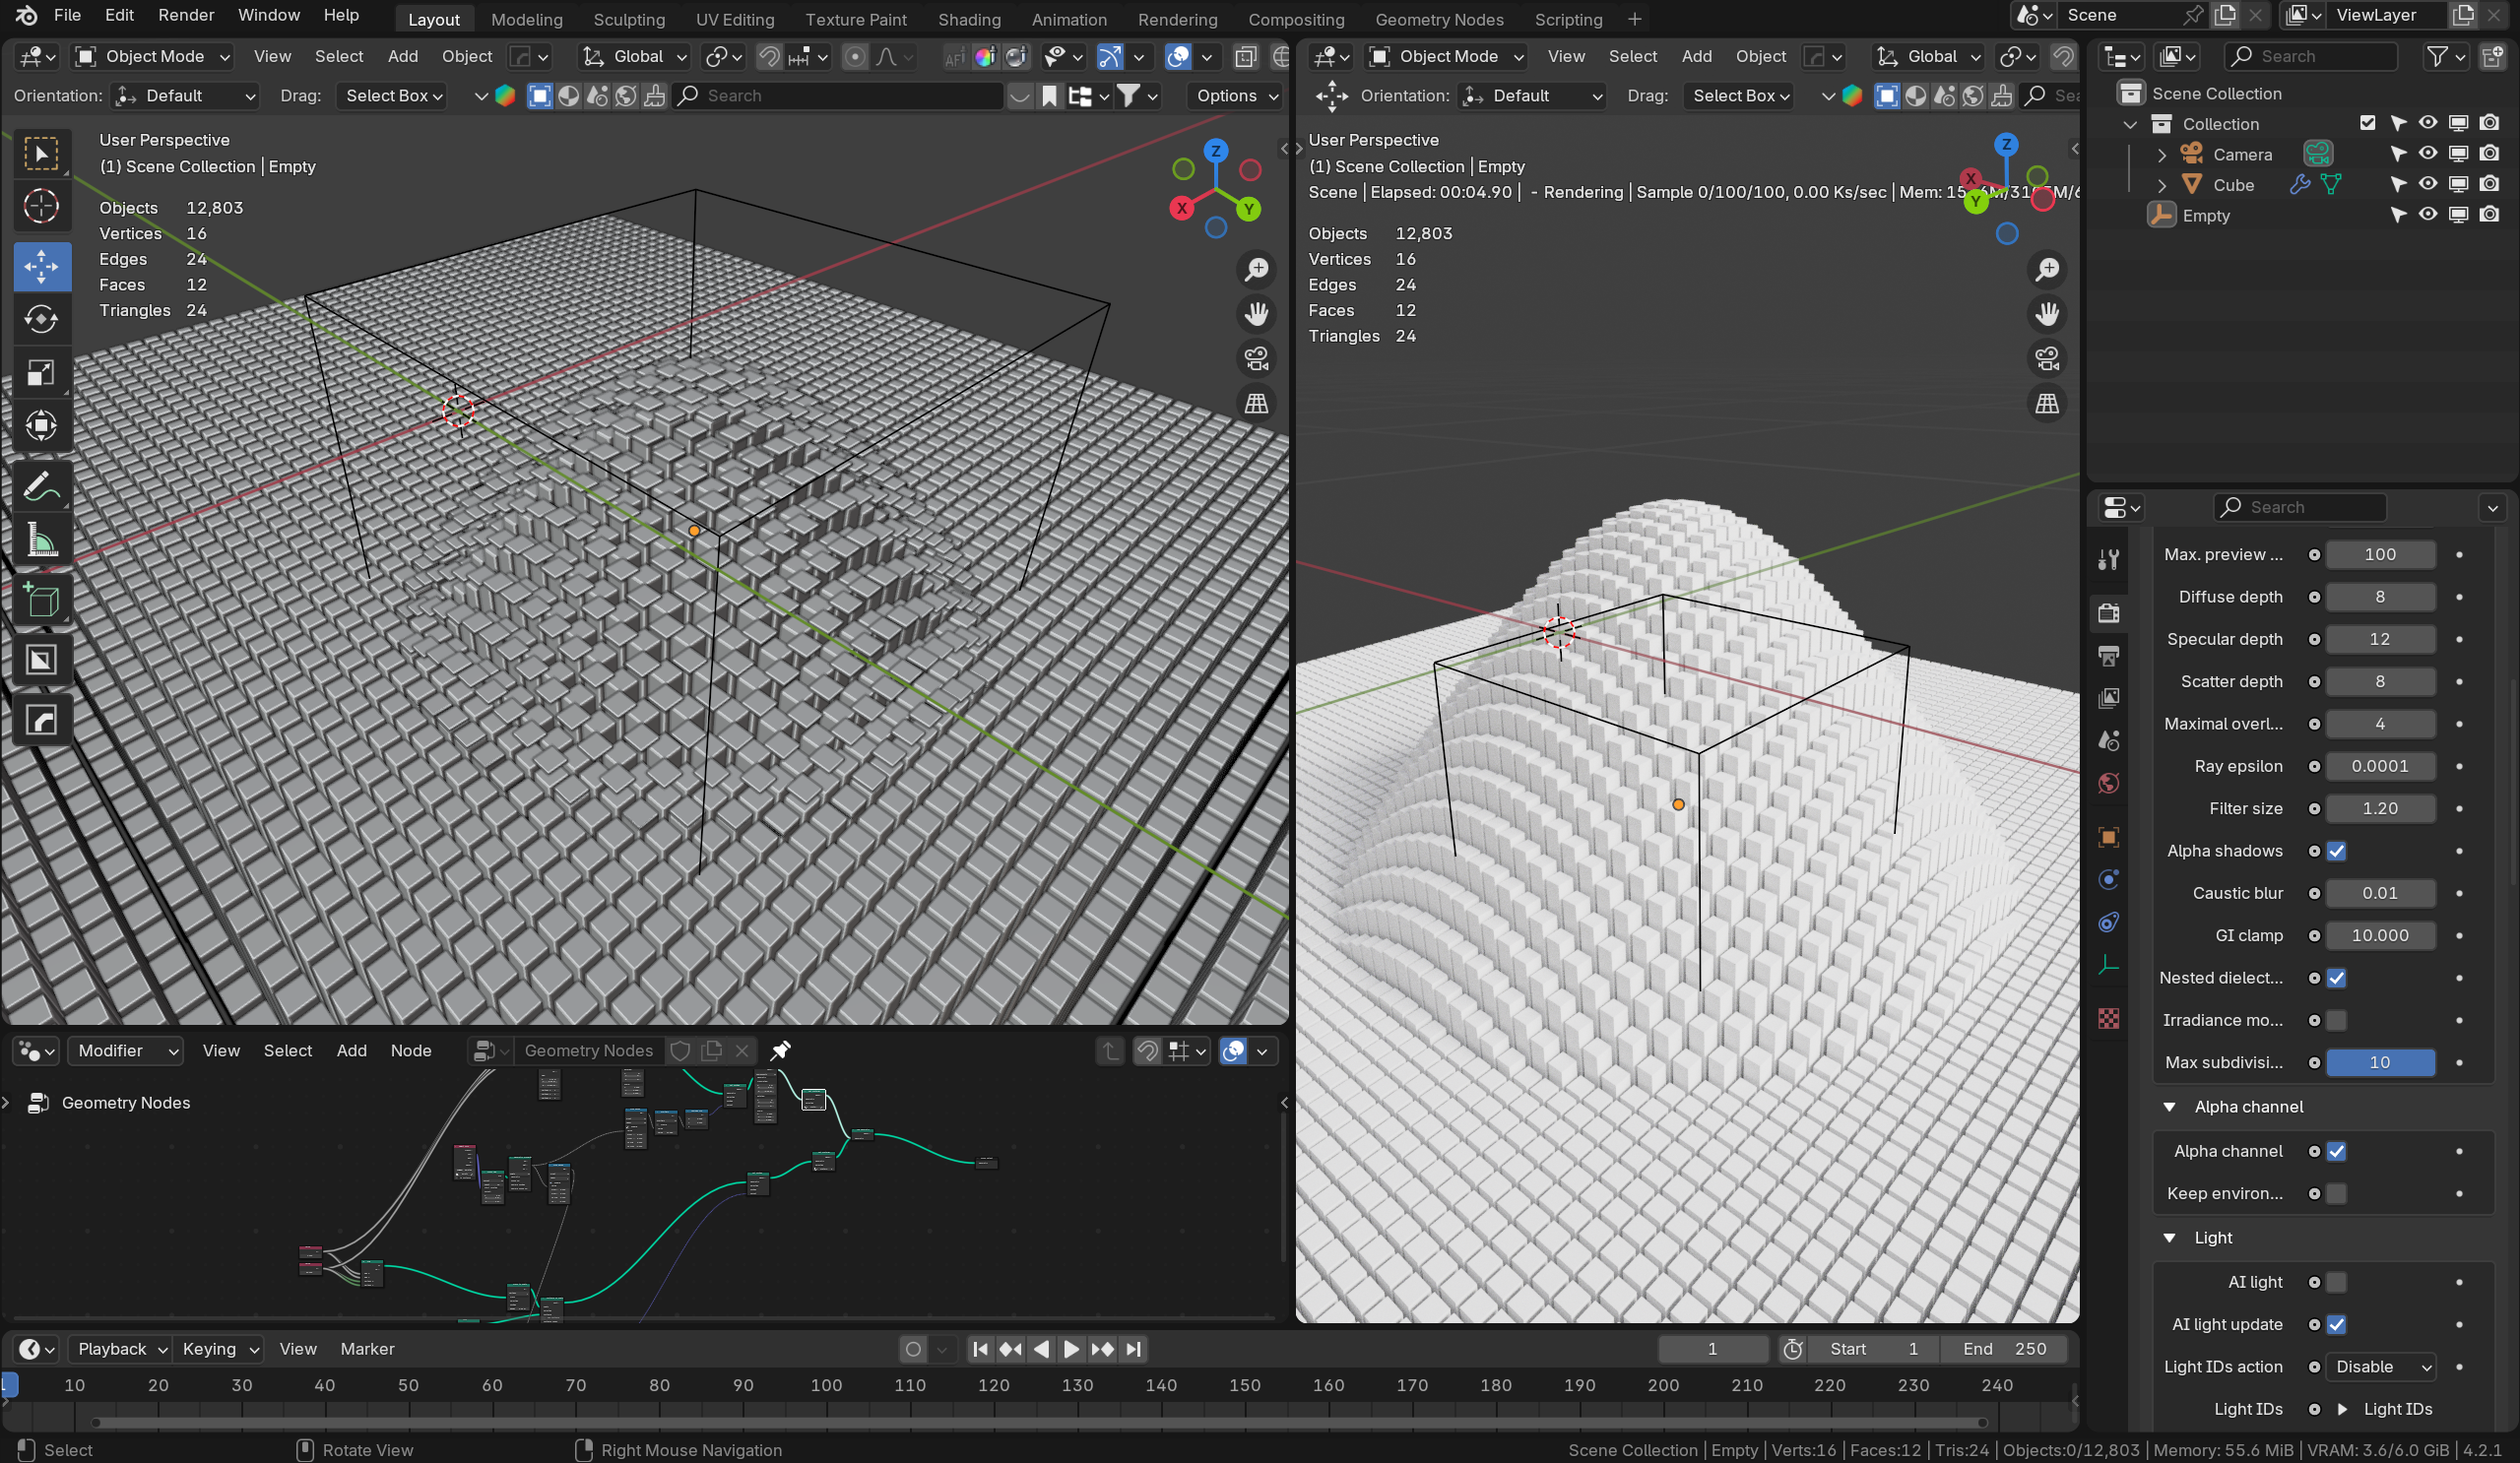Select the Scale tool in left toolbar
This screenshot has width=2520, height=1463.
41,373
